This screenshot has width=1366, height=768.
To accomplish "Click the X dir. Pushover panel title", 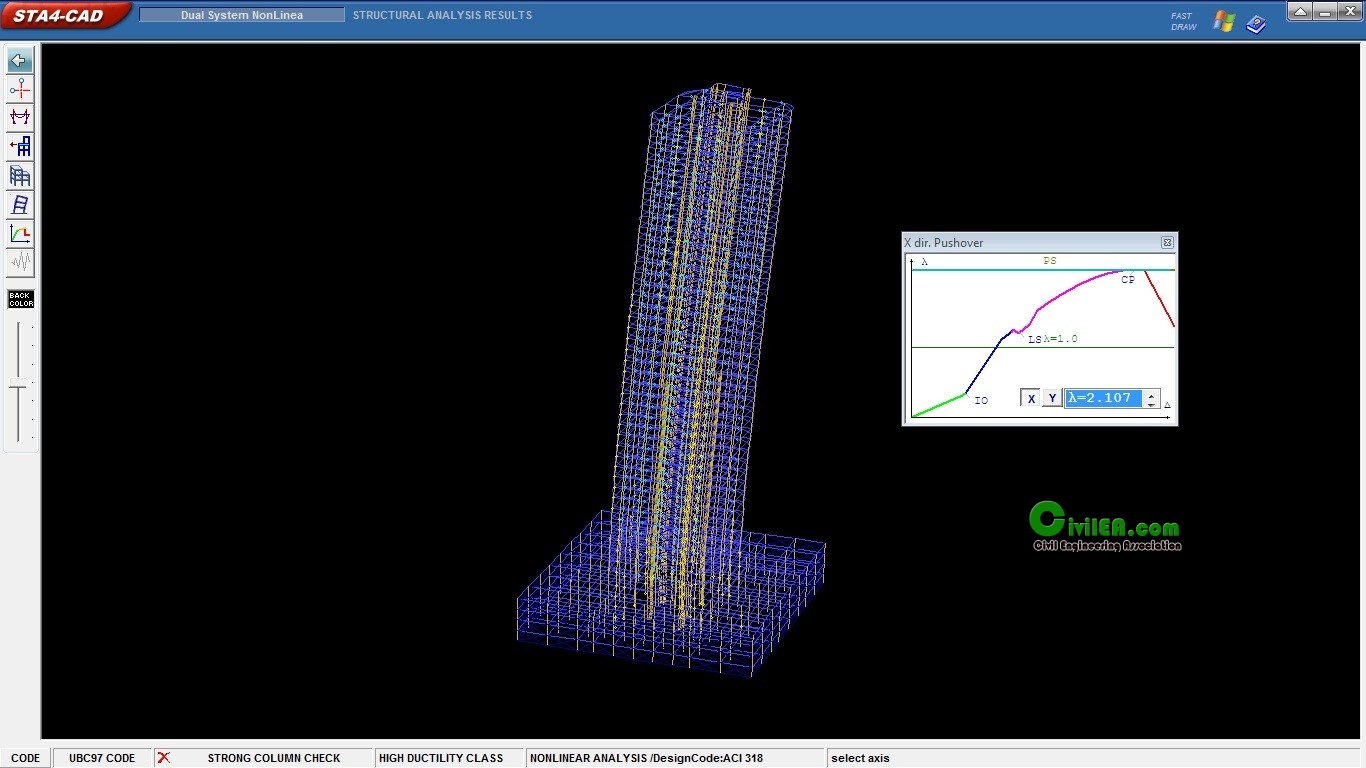I will point(943,243).
